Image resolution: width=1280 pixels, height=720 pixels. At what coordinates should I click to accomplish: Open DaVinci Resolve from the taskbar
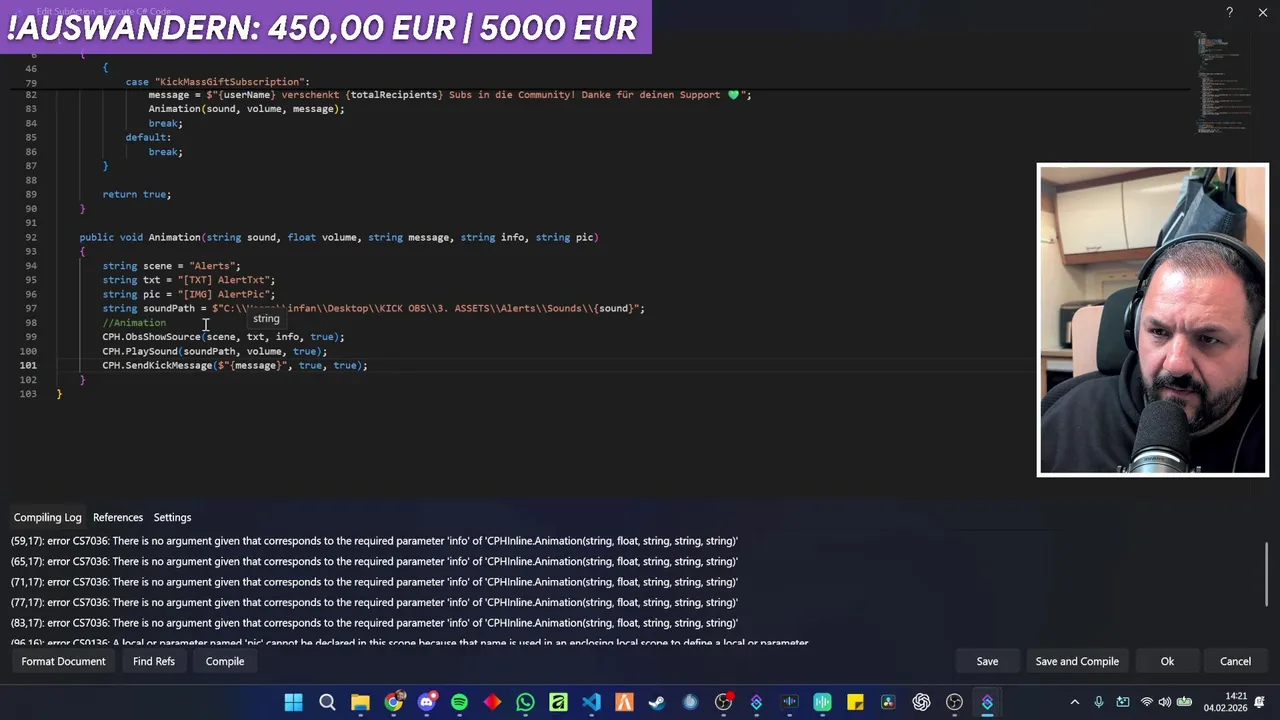coord(888,702)
